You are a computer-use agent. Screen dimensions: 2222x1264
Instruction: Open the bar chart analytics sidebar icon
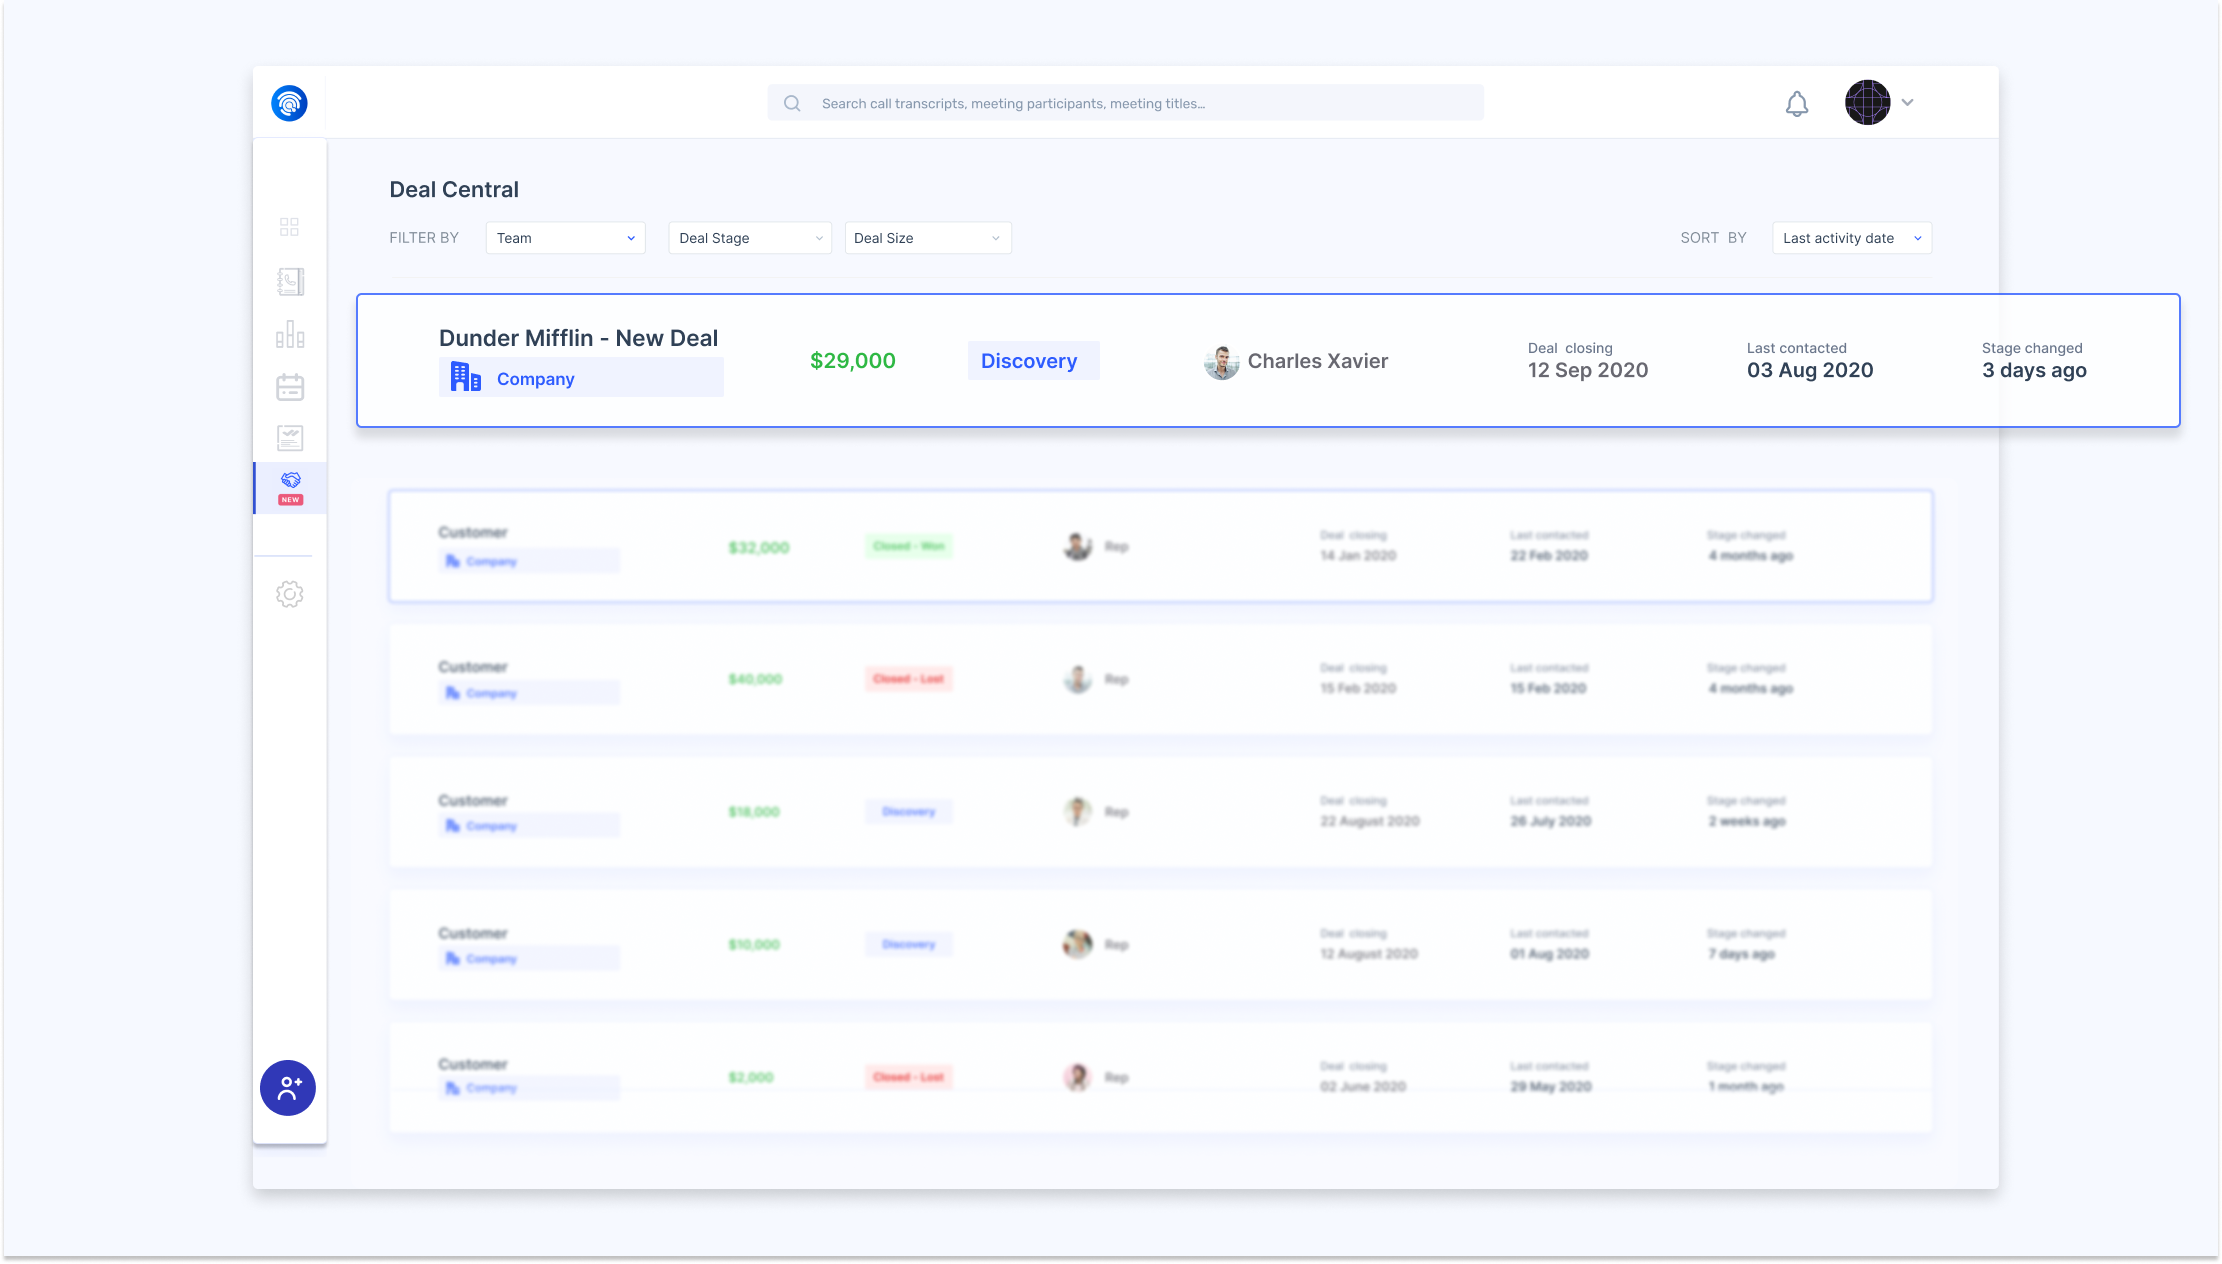click(290, 334)
